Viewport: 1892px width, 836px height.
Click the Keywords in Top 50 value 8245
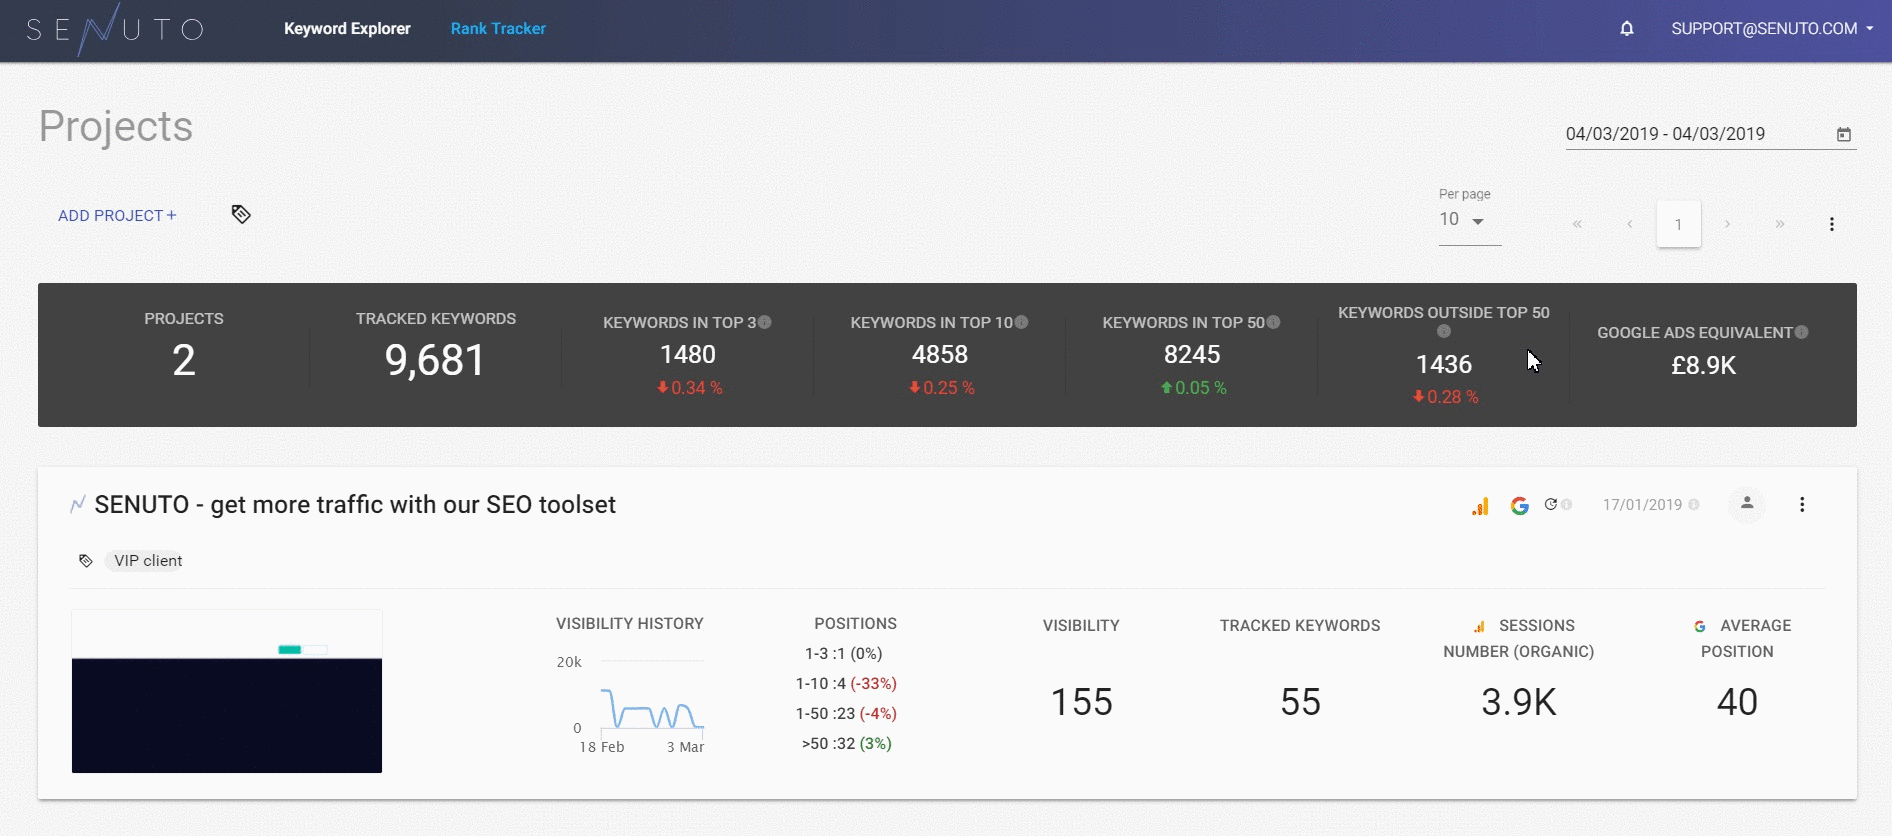[x=1192, y=355]
